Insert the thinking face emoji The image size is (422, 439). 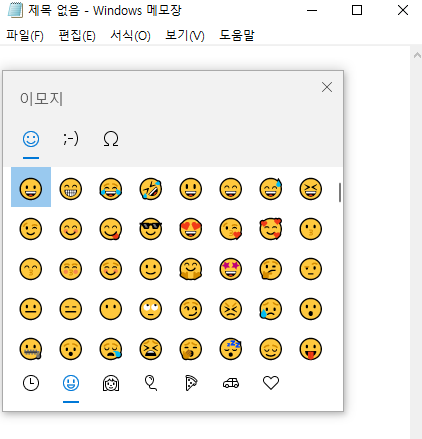(271, 269)
